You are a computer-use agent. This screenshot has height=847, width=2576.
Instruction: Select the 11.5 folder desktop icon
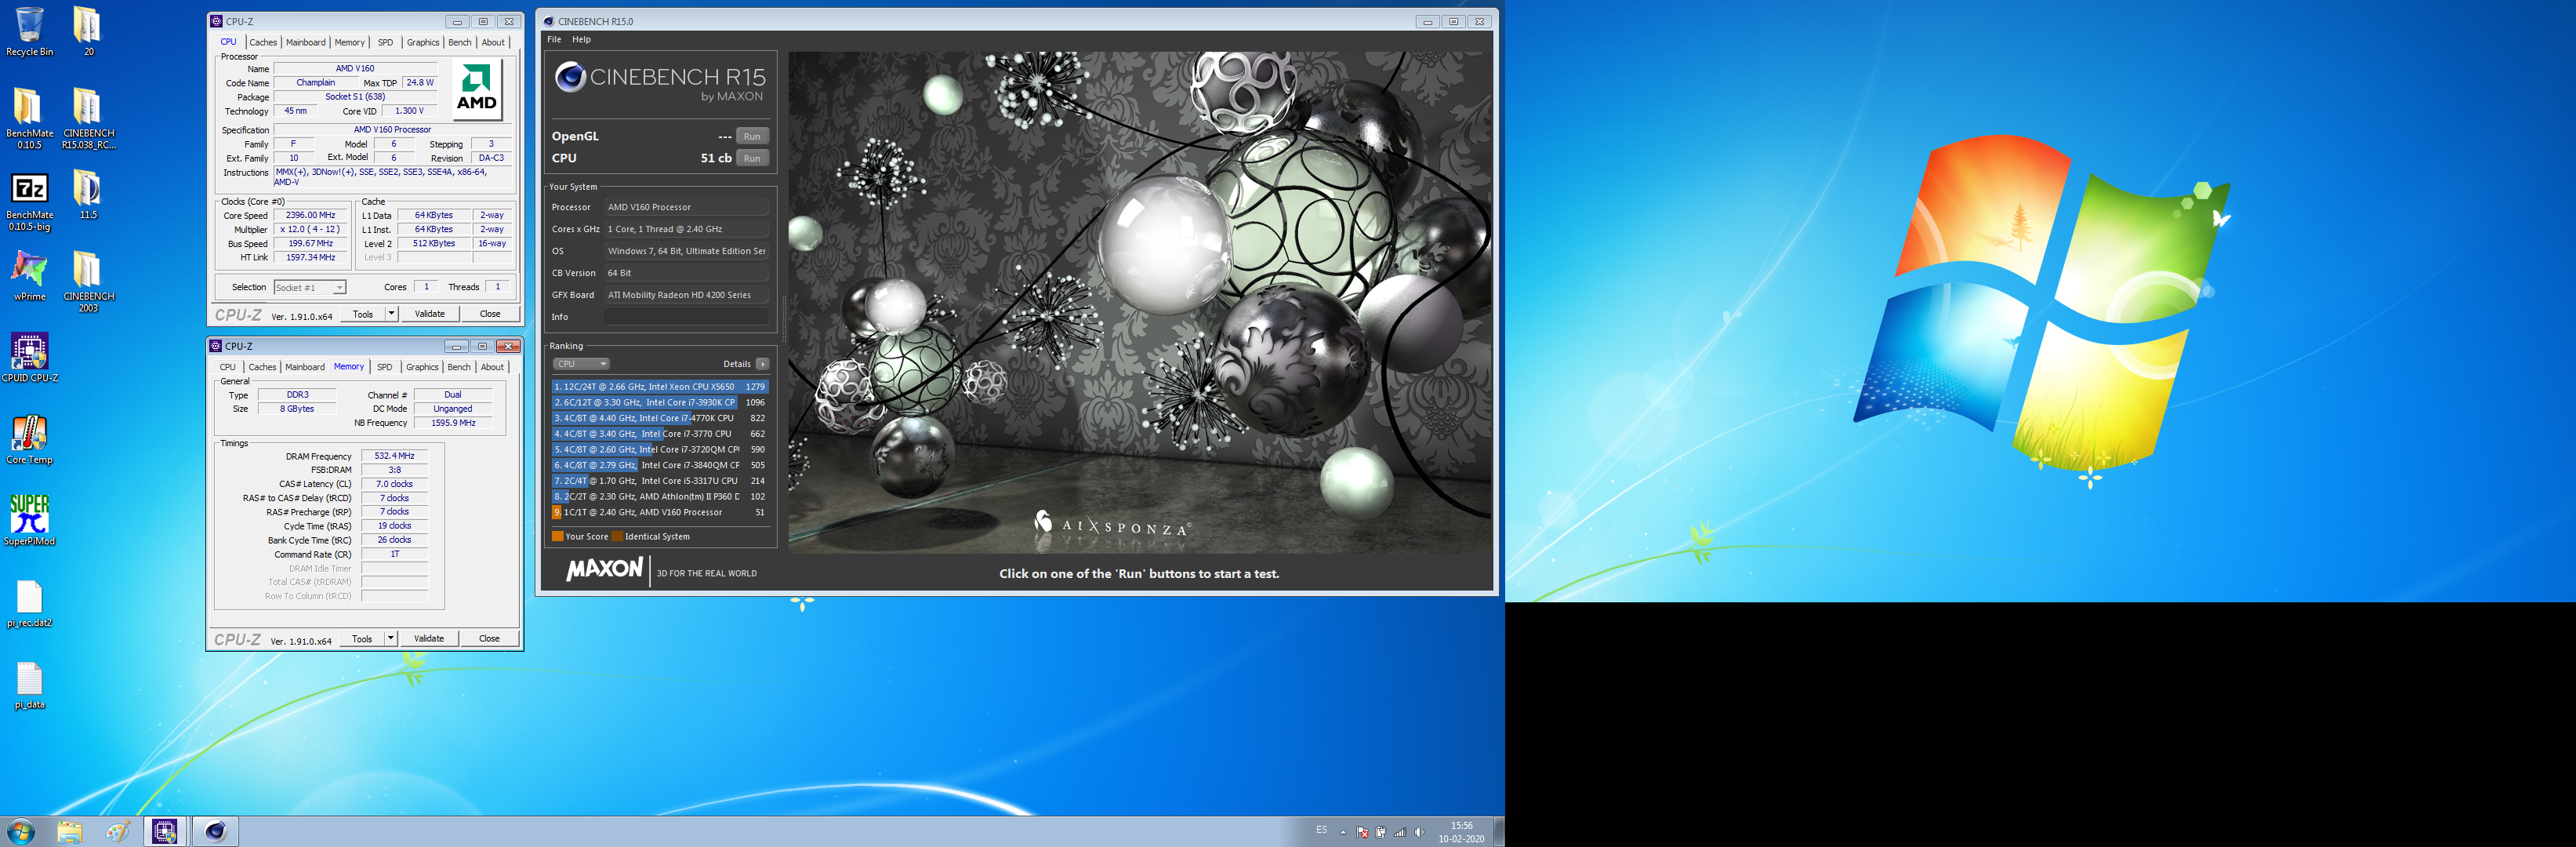tap(88, 194)
